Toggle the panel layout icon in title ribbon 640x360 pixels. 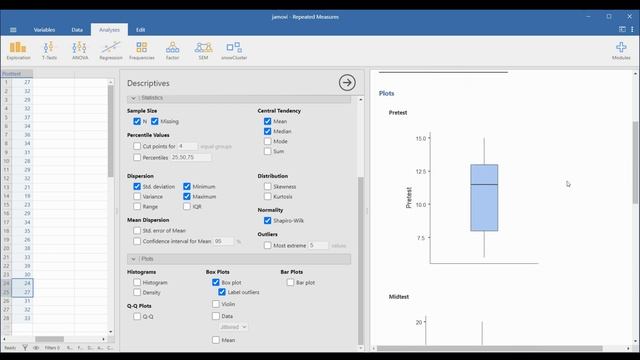[x=622, y=29]
